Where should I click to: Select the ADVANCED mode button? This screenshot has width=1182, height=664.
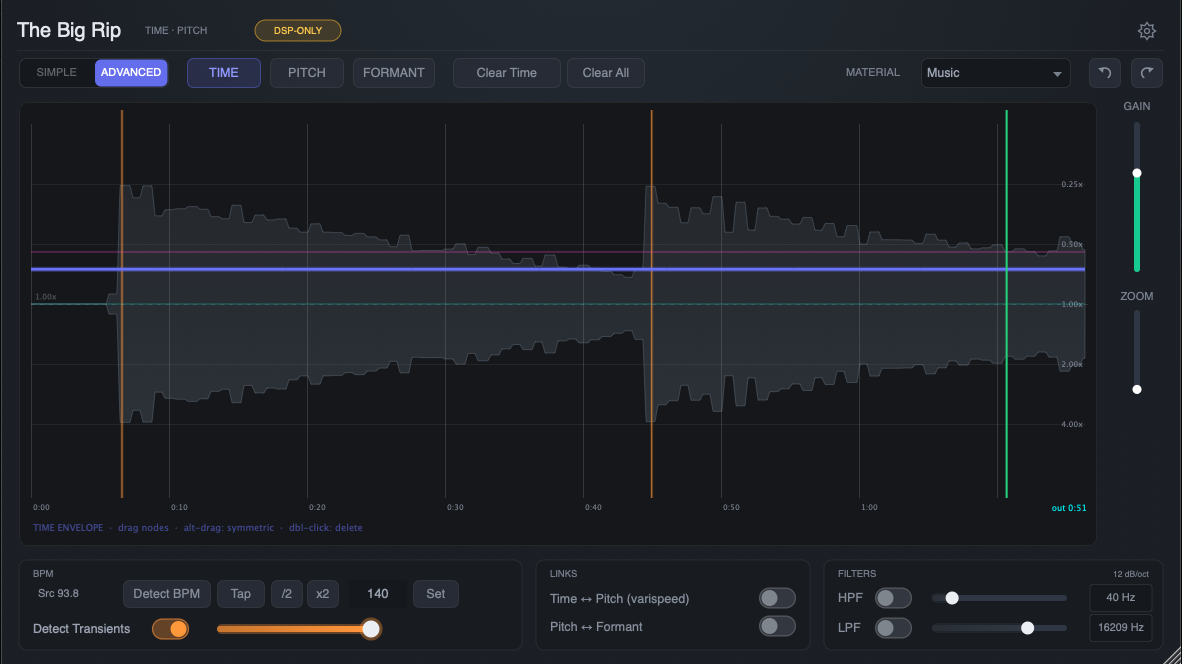pos(131,72)
